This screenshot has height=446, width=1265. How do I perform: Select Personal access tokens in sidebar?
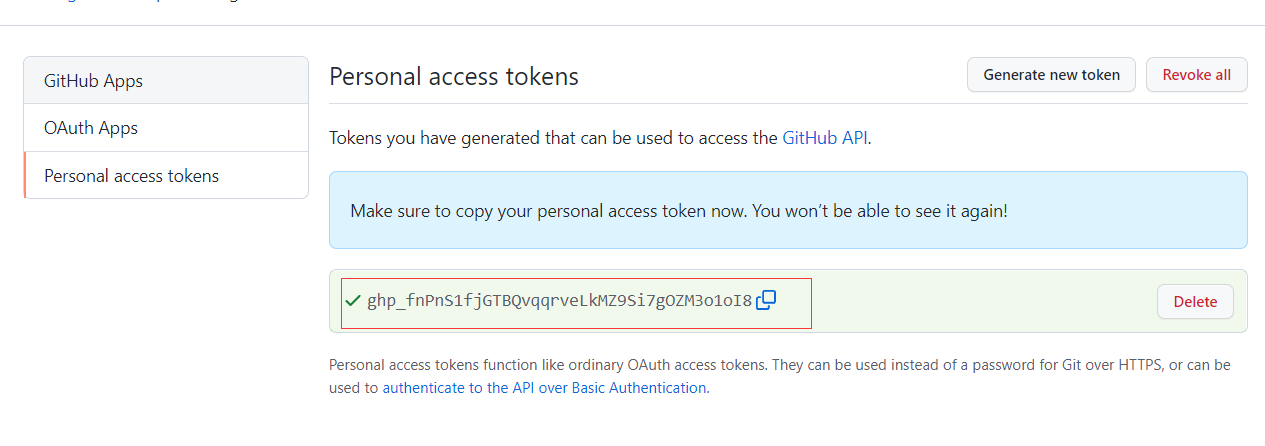(x=131, y=176)
